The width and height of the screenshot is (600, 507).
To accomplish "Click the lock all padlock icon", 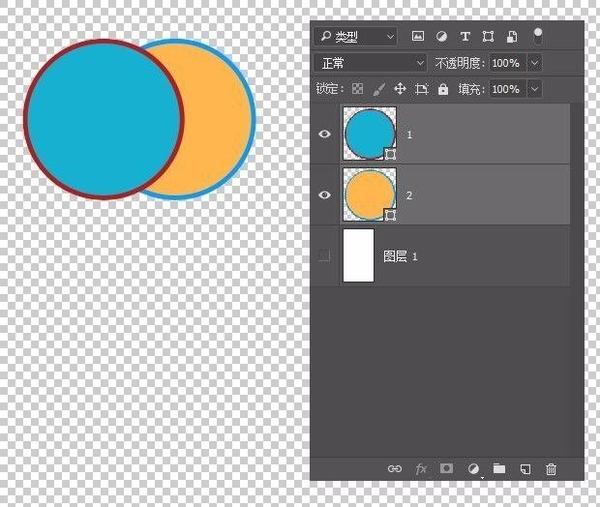I will tap(443, 89).
